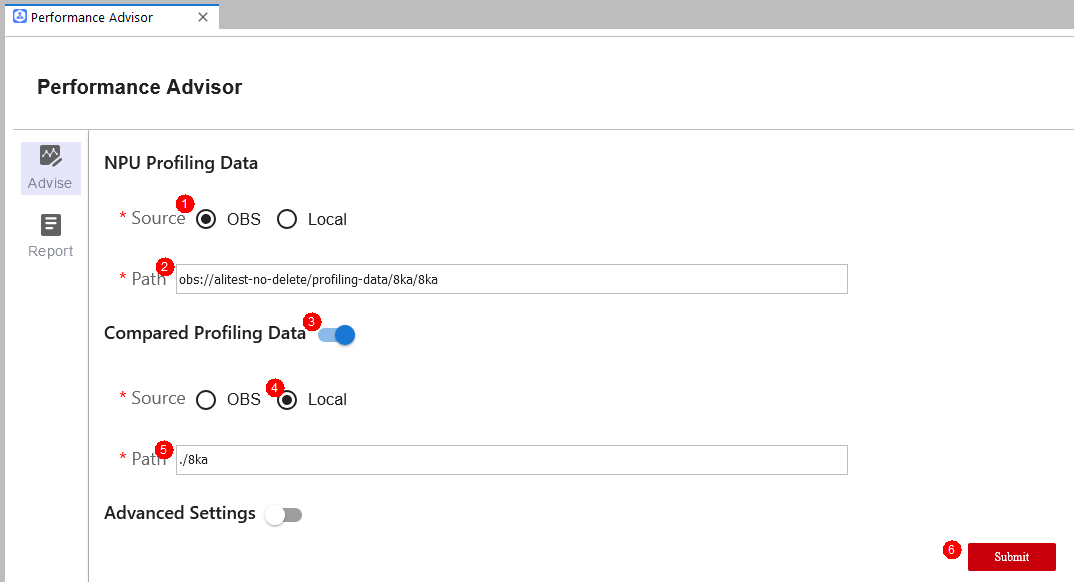Enable the Advanced Settings toggle

[x=284, y=515]
